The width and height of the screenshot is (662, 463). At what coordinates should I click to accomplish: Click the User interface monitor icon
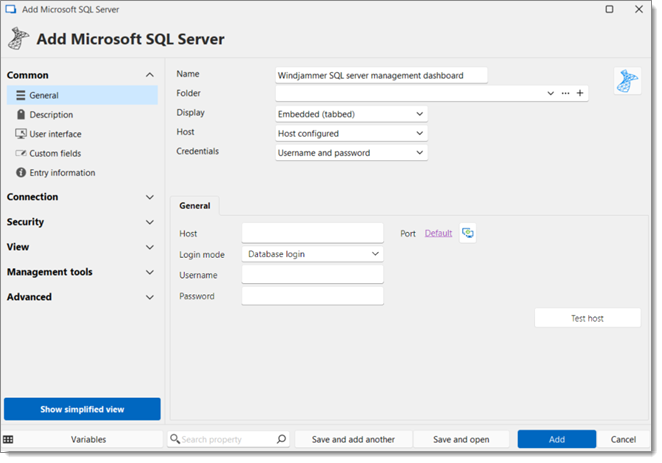(21, 134)
